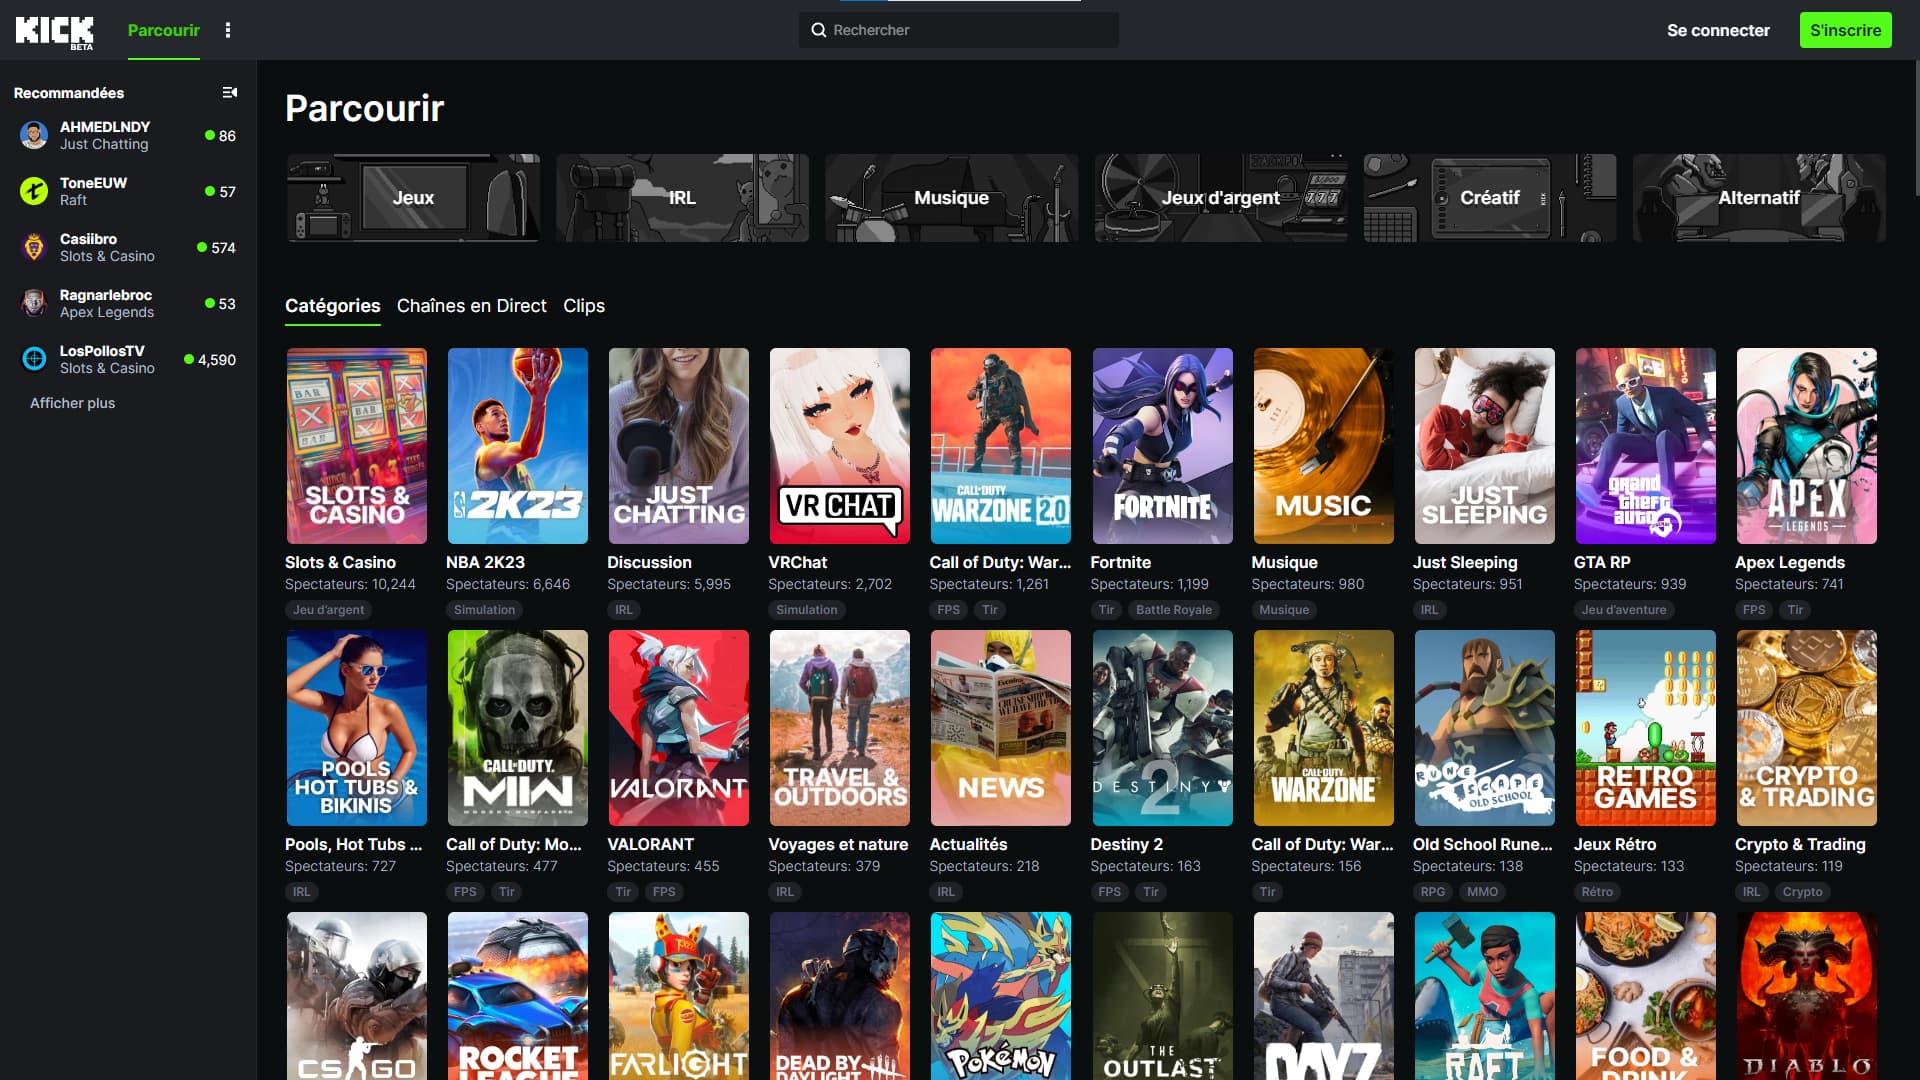Click the Battle Royale tag under Fortnite
The width and height of the screenshot is (1920, 1080).
[x=1173, y=610]
